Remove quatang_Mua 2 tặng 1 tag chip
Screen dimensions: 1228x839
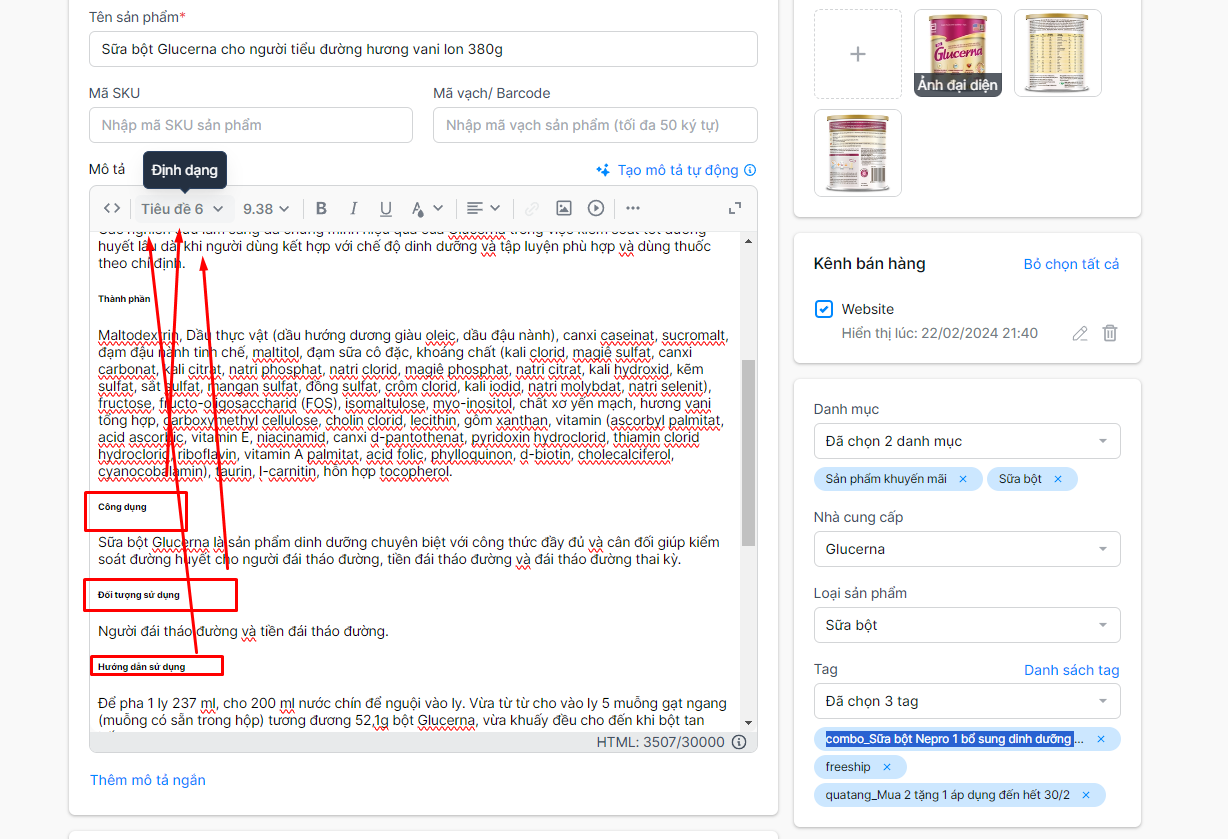tap(1085, 795)
